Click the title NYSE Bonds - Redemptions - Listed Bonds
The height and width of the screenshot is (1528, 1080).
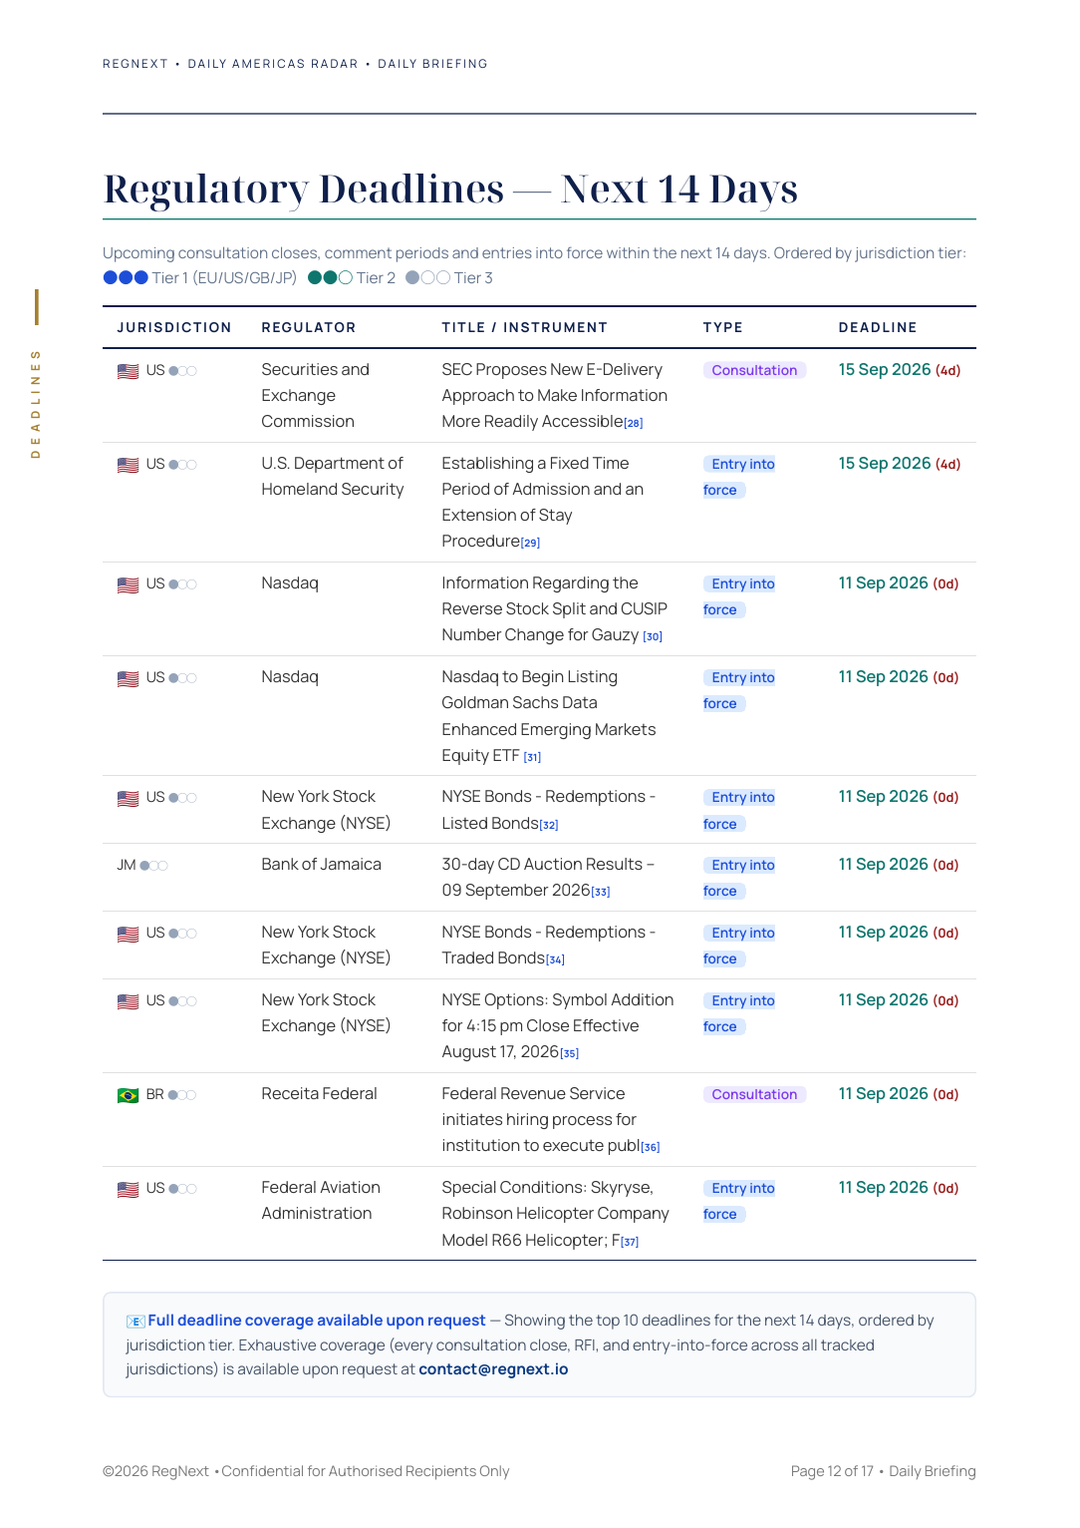click(x=549, y=810)
